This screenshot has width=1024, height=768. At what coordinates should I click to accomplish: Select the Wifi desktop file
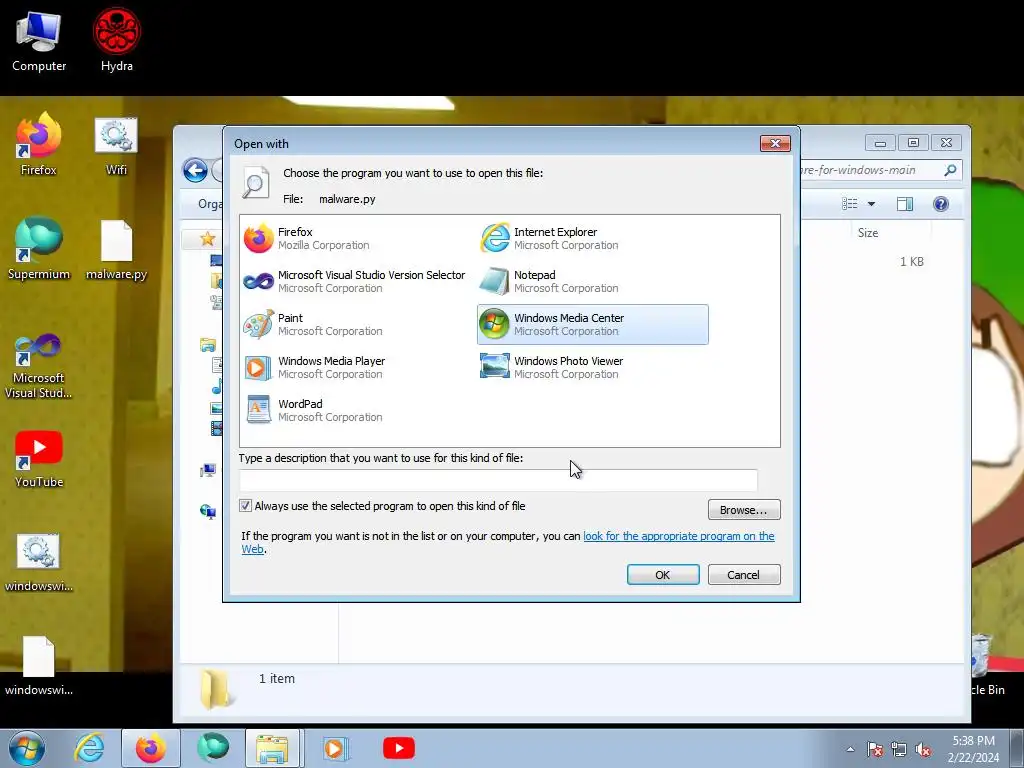point(116,146)
